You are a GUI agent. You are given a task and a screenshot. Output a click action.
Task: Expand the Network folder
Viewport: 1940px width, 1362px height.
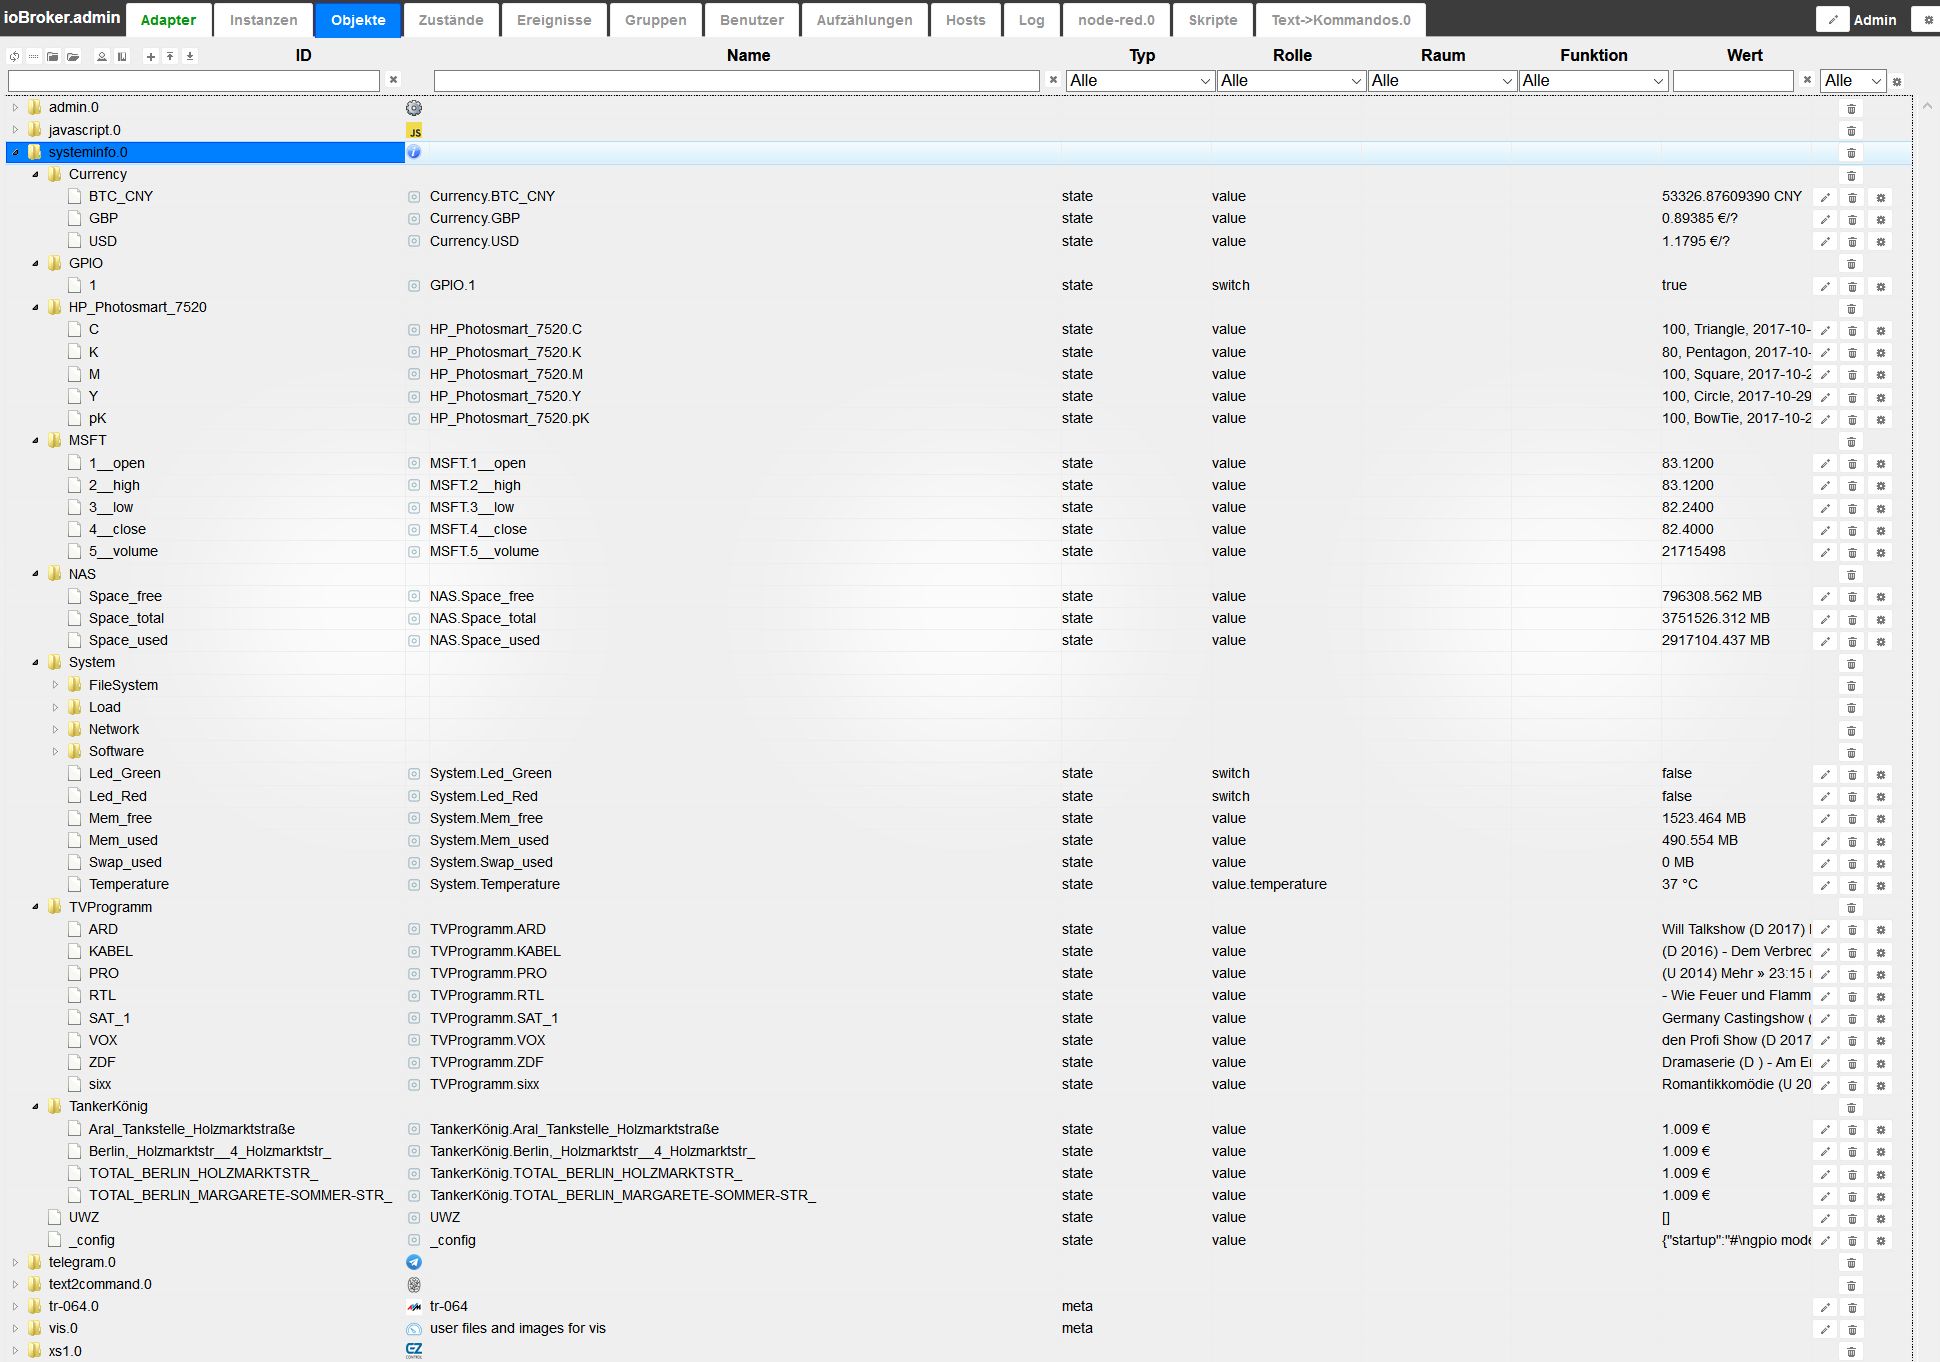(55, 729)
